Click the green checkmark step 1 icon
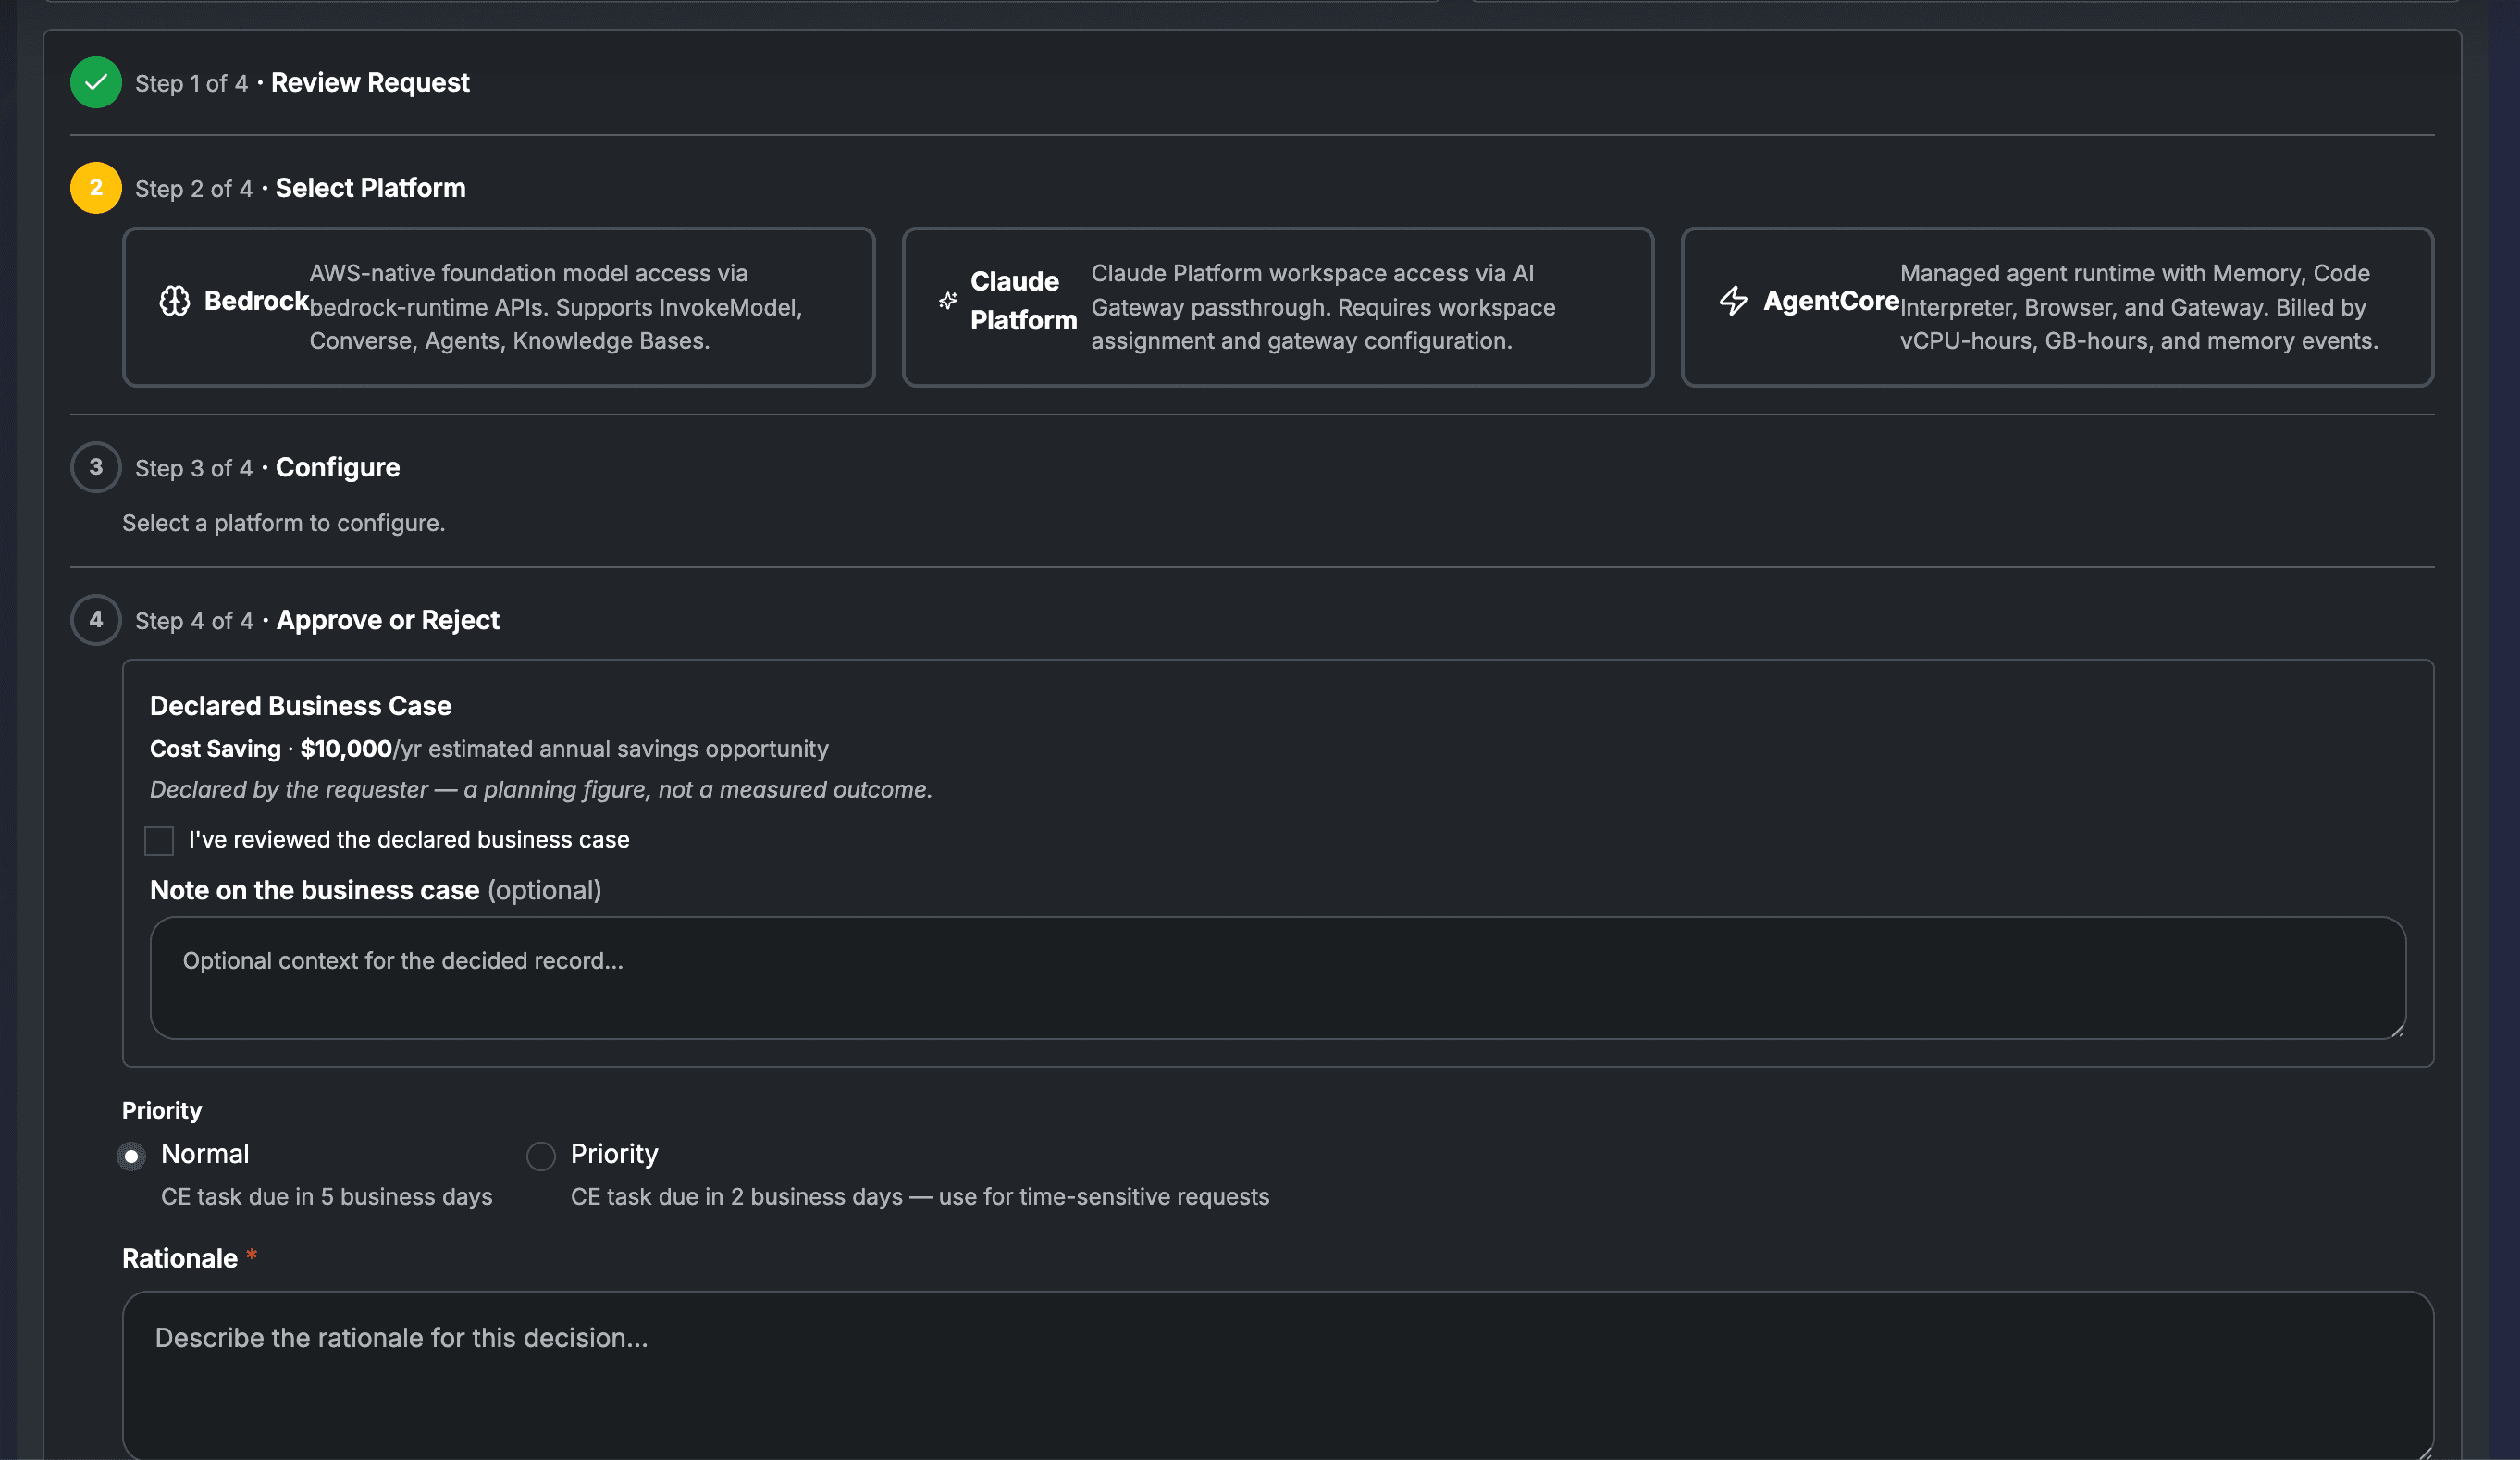Screen dimensions: 2520x1460 [96, 83]
